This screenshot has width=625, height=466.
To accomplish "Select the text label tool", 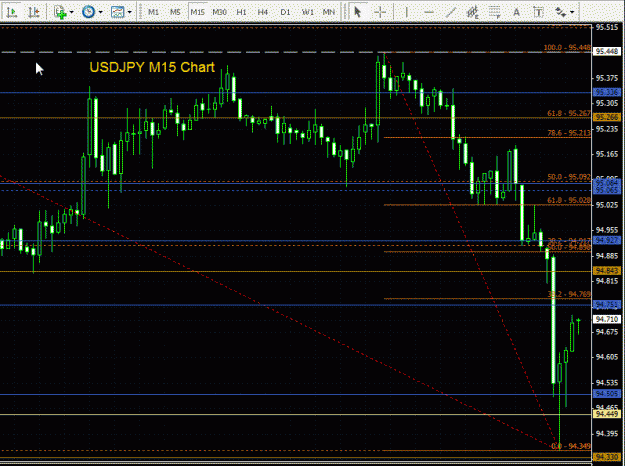I will tap(539, 12).
